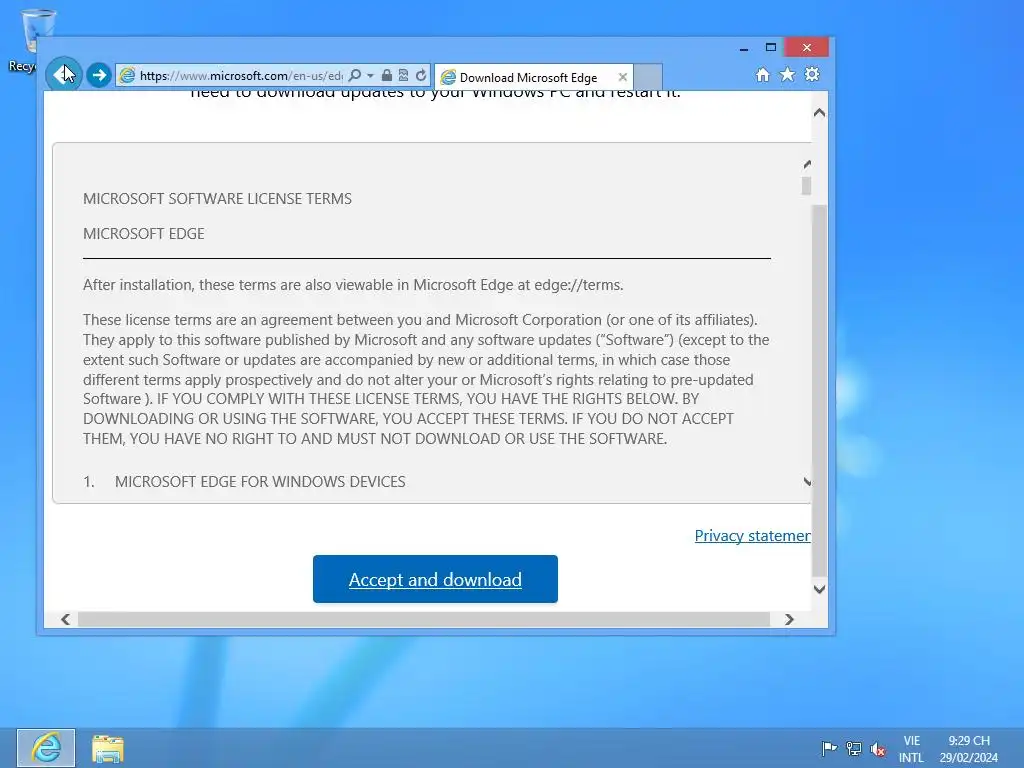Open the address bar autocomplete dropdown arrow

(x=370, y=76)
